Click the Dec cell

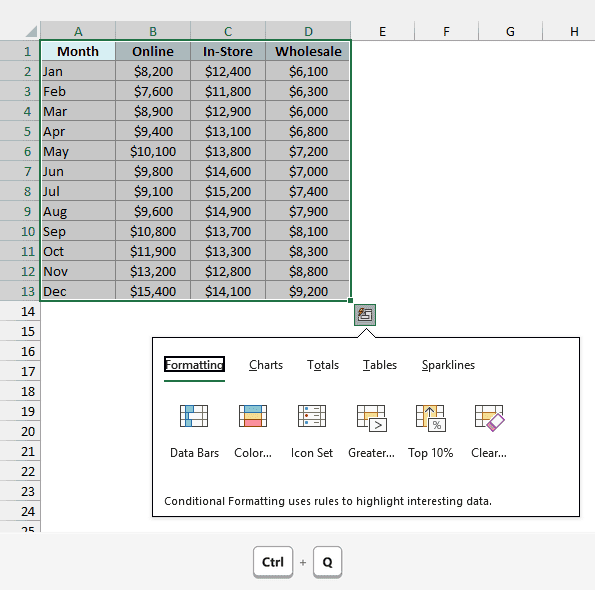(78, 291)
